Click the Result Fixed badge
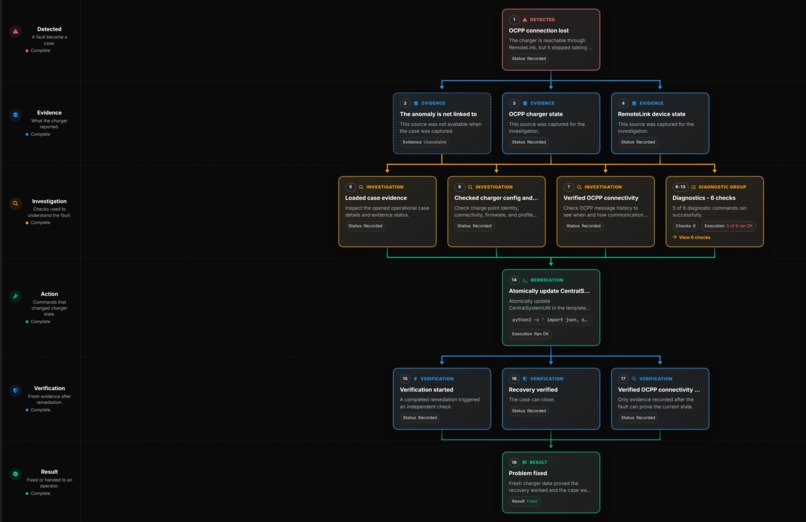 pos(524,501)
